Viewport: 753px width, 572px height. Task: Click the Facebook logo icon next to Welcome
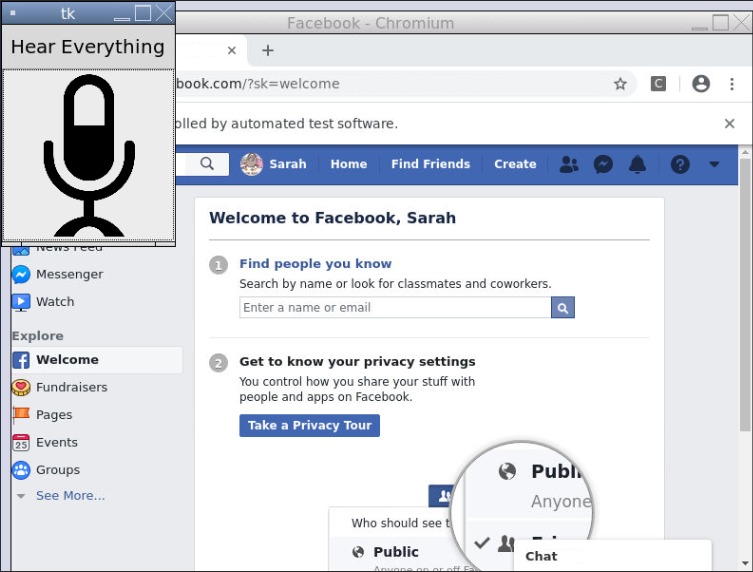(x=21, y=360)
